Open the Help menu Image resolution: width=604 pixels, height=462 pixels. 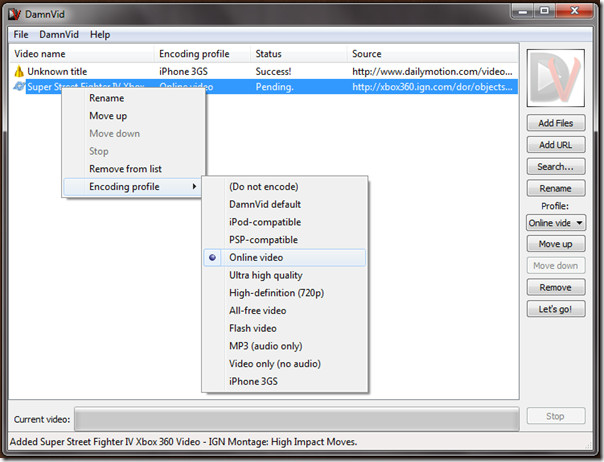(x=100, y=35)
